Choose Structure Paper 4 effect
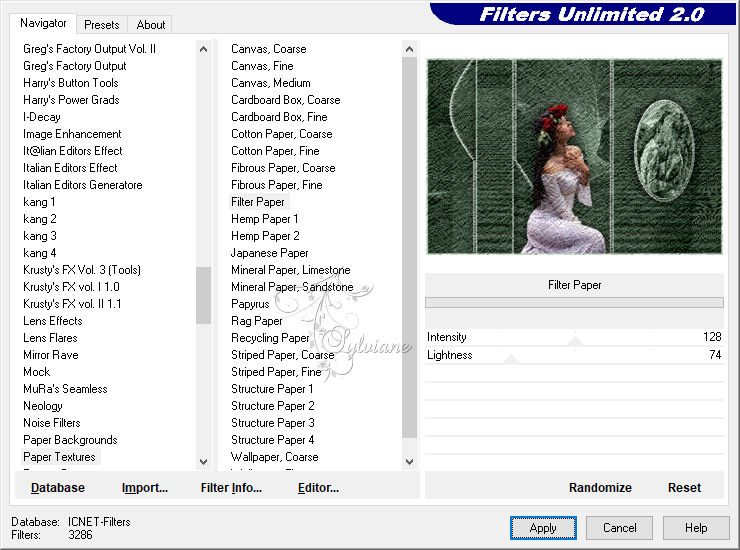This screenshot has height=550, width=740. [x=272, y=440]
